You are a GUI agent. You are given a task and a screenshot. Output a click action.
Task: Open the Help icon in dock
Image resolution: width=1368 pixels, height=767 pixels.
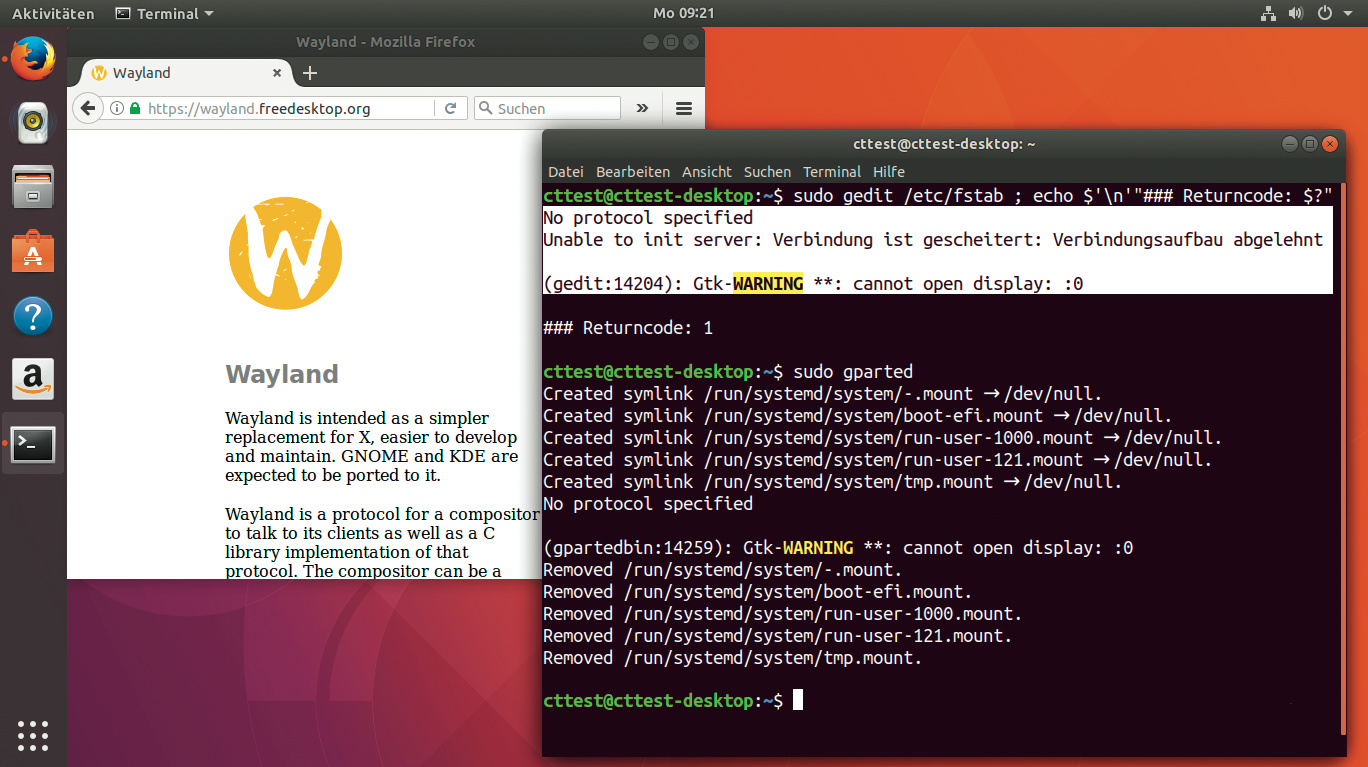point(33,315)
